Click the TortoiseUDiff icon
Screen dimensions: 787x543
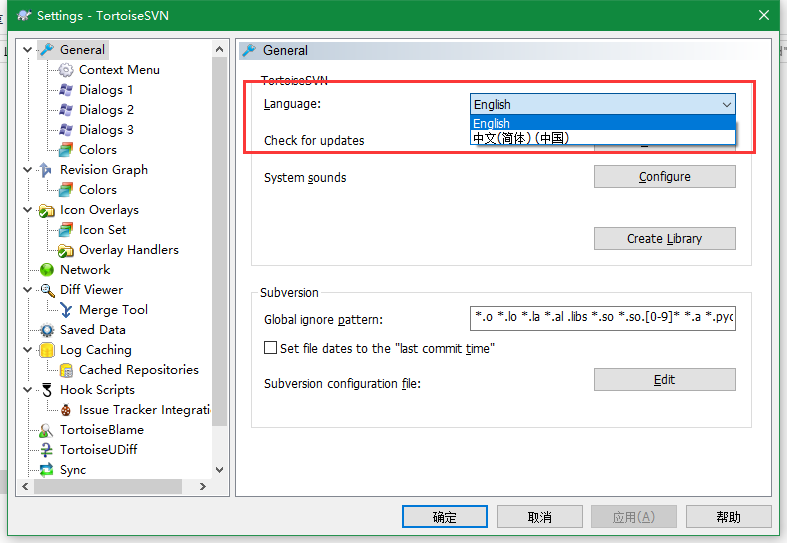[x=47, y=450]
